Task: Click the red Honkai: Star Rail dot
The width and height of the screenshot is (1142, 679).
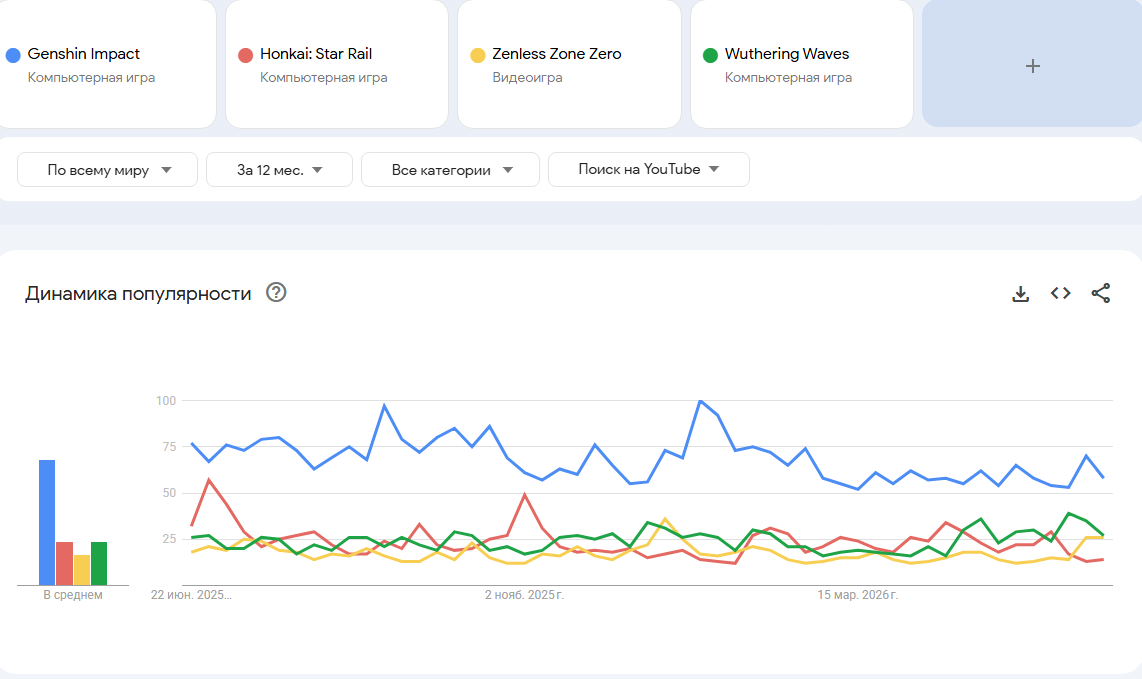Action: click(x=245, y=55)
